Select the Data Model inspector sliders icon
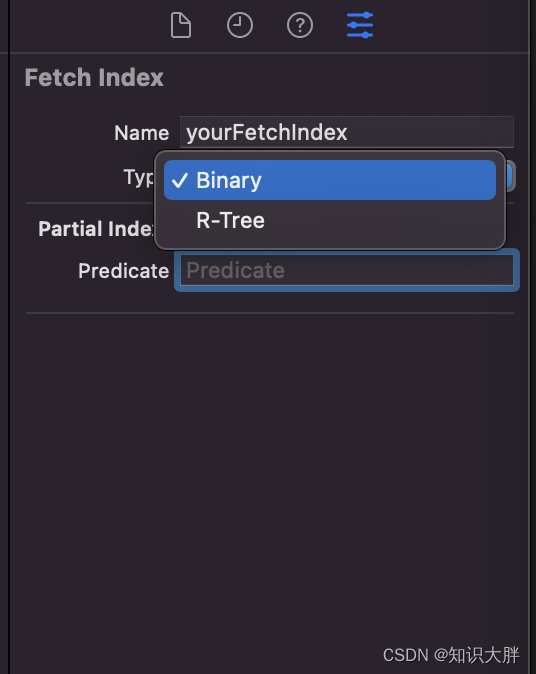536x674 pixels. (360, 25)
